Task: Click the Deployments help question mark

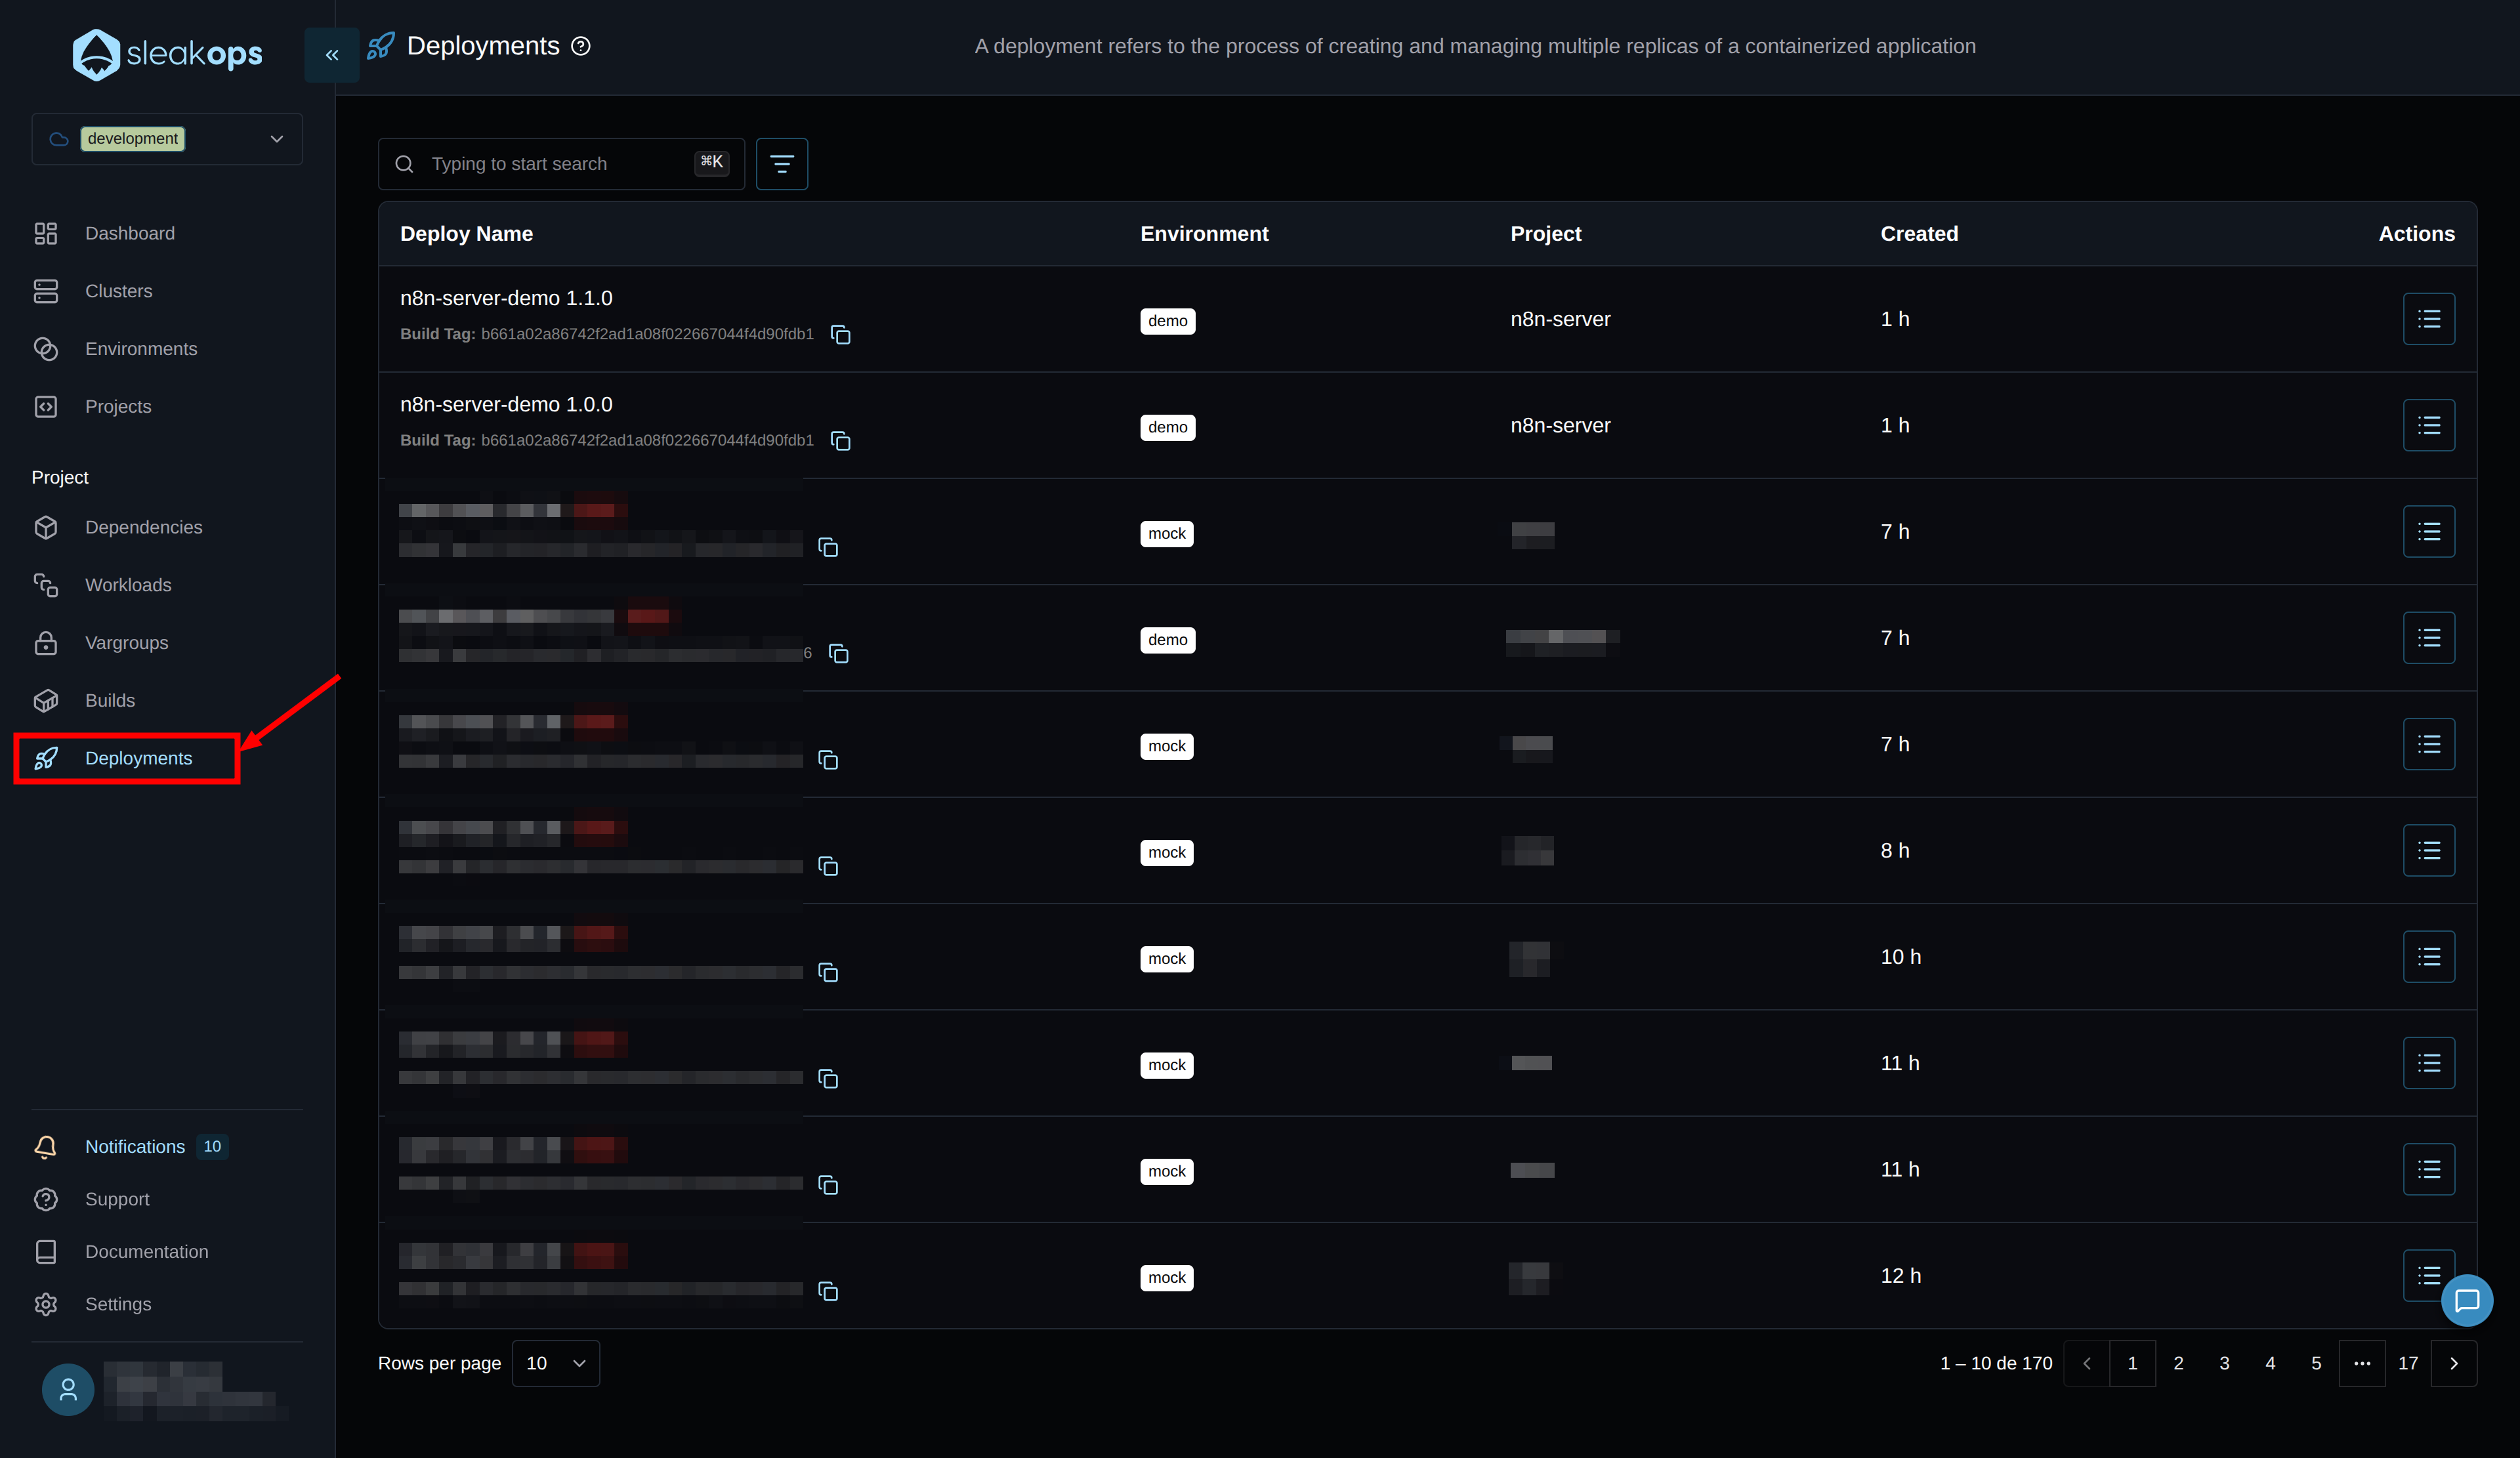Action: [x=580, y=46]
